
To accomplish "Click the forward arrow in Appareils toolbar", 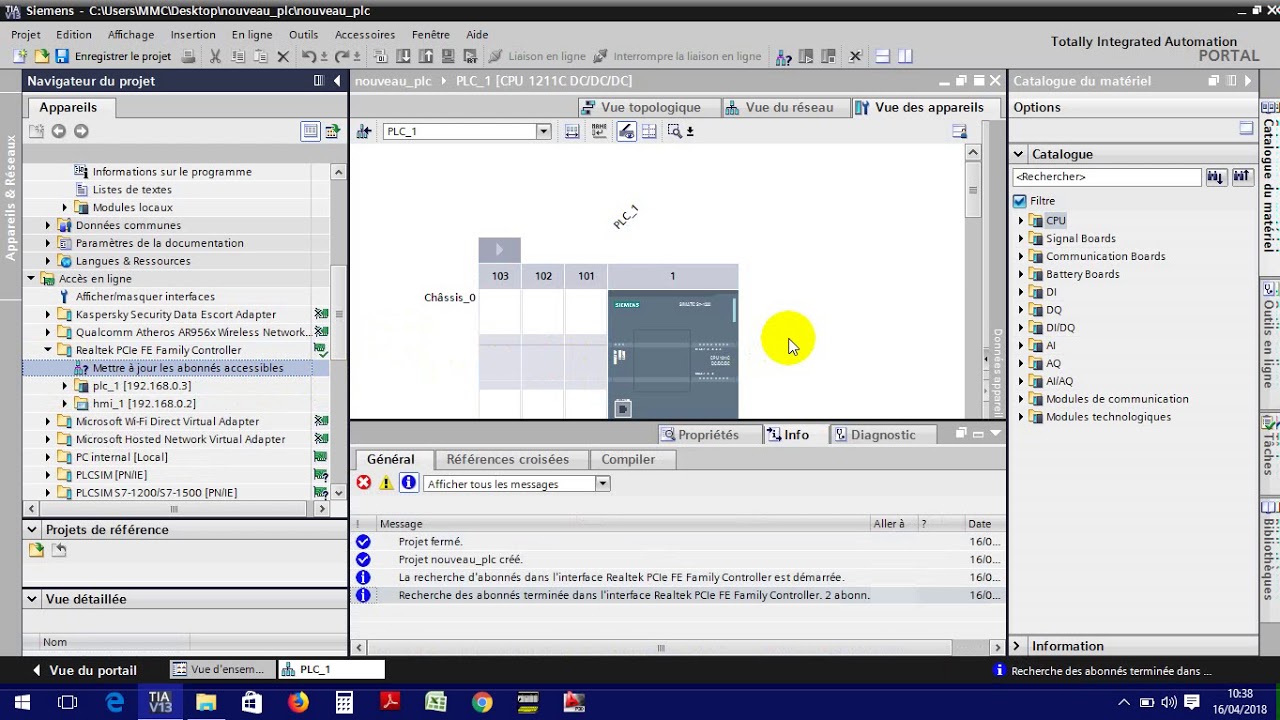I will tap(81, 131).
